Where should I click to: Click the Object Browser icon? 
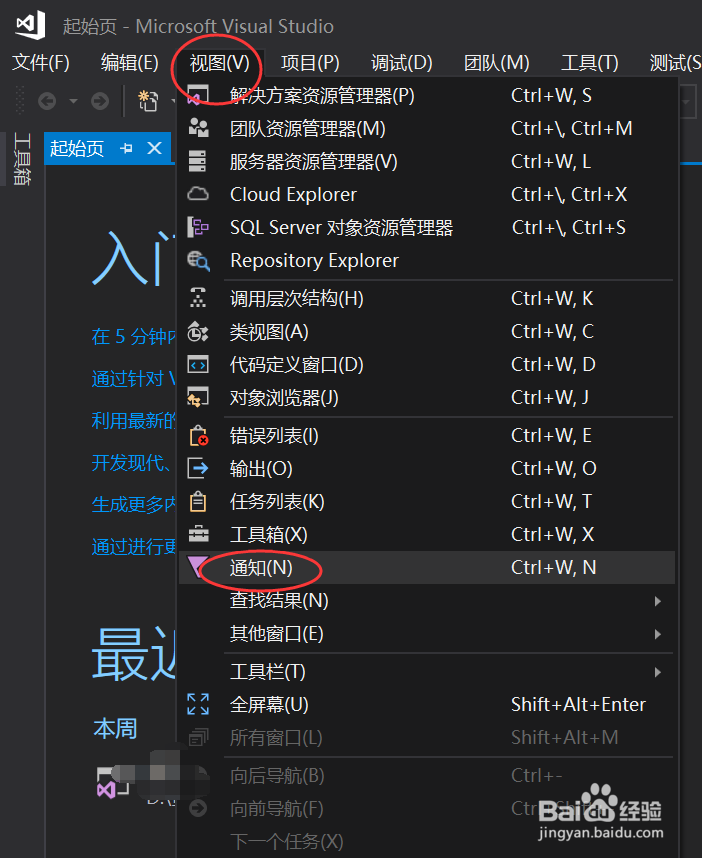tap(198, 397)
